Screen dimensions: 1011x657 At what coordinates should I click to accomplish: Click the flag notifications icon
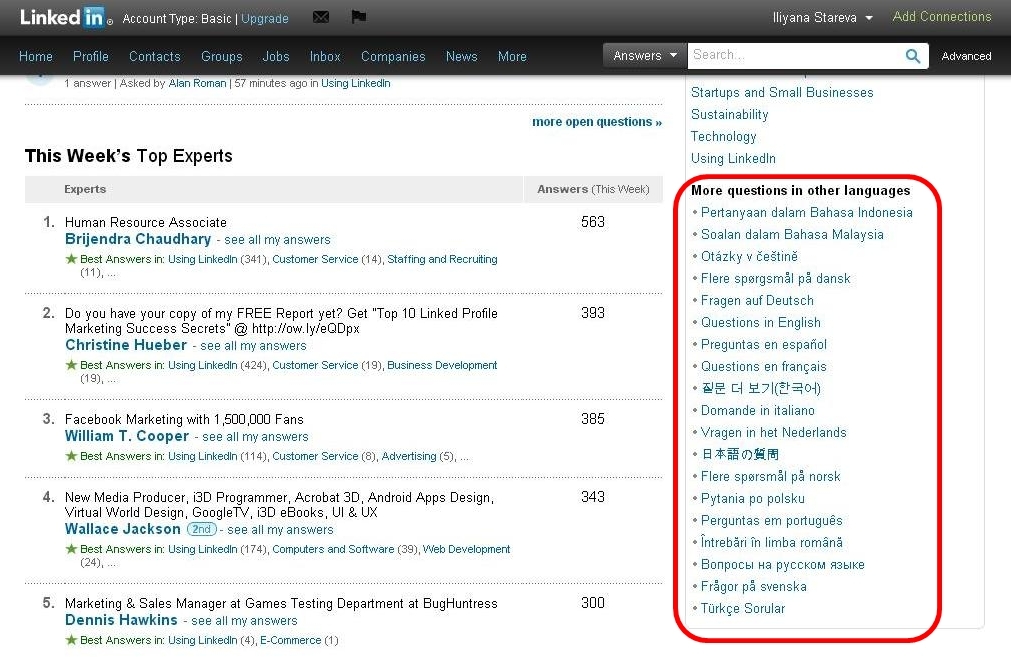(358, 16)
